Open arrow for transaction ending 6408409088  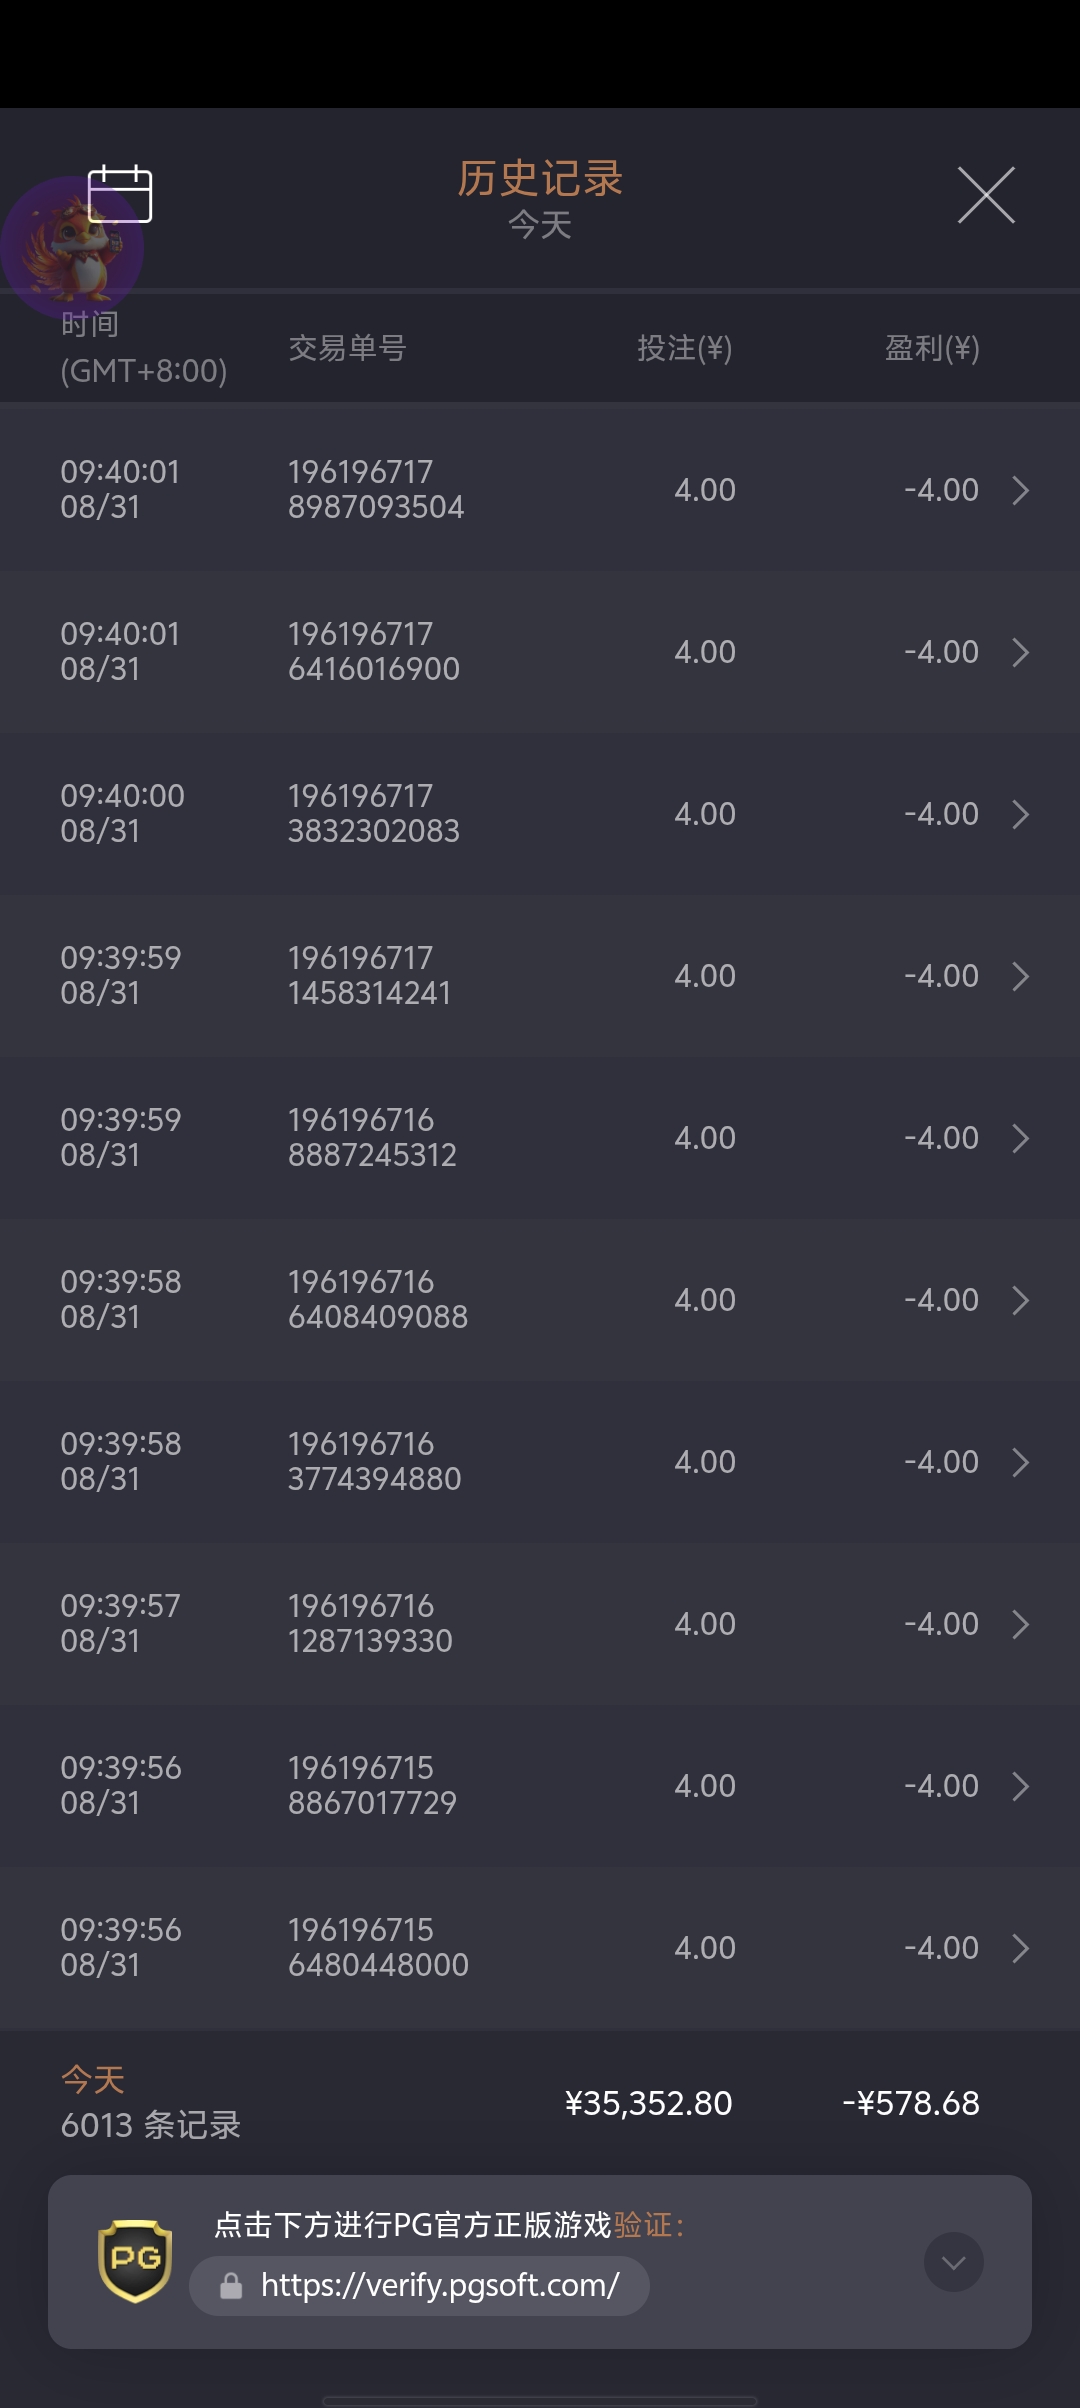[1020, 1300]
